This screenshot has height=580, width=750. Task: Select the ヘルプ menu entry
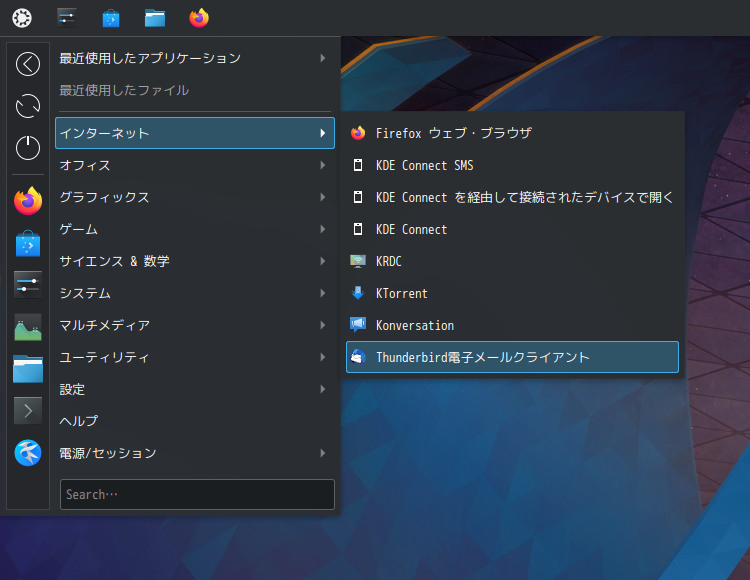pyautogui.click(x=195, y=421)
